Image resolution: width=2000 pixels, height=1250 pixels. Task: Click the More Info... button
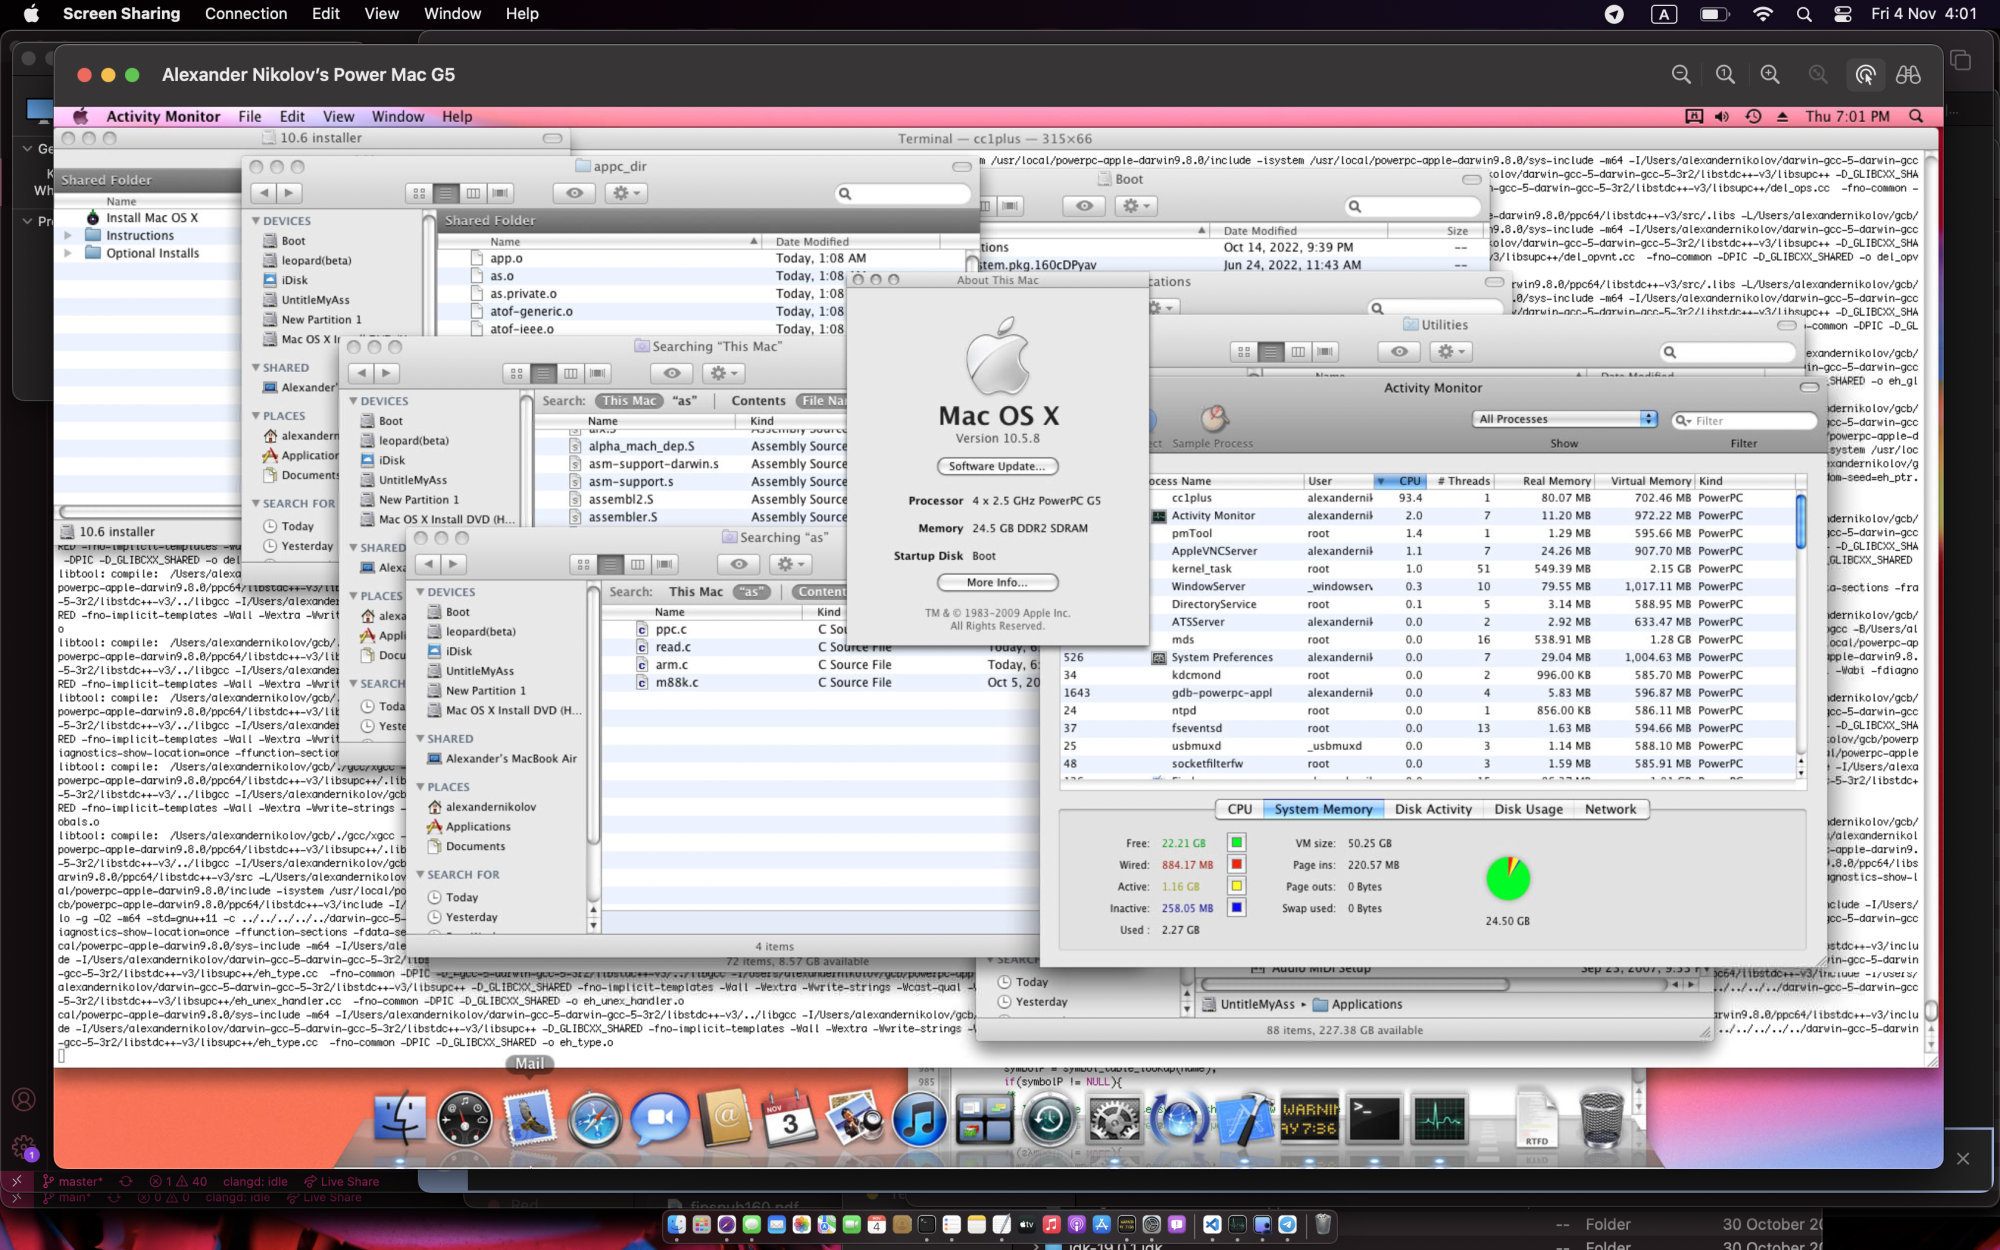(996, 582)
